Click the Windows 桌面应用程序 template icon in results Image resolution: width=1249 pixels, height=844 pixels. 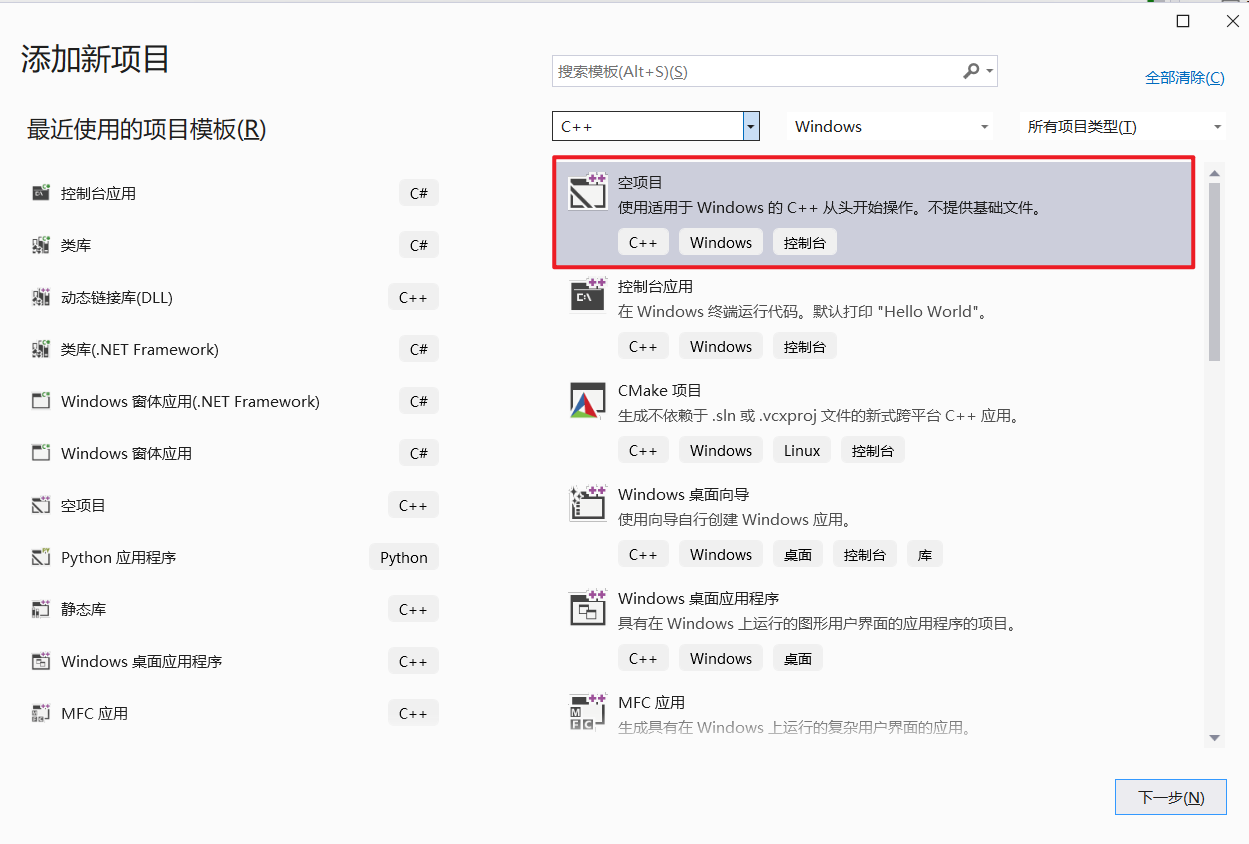[x=588, y=607]
